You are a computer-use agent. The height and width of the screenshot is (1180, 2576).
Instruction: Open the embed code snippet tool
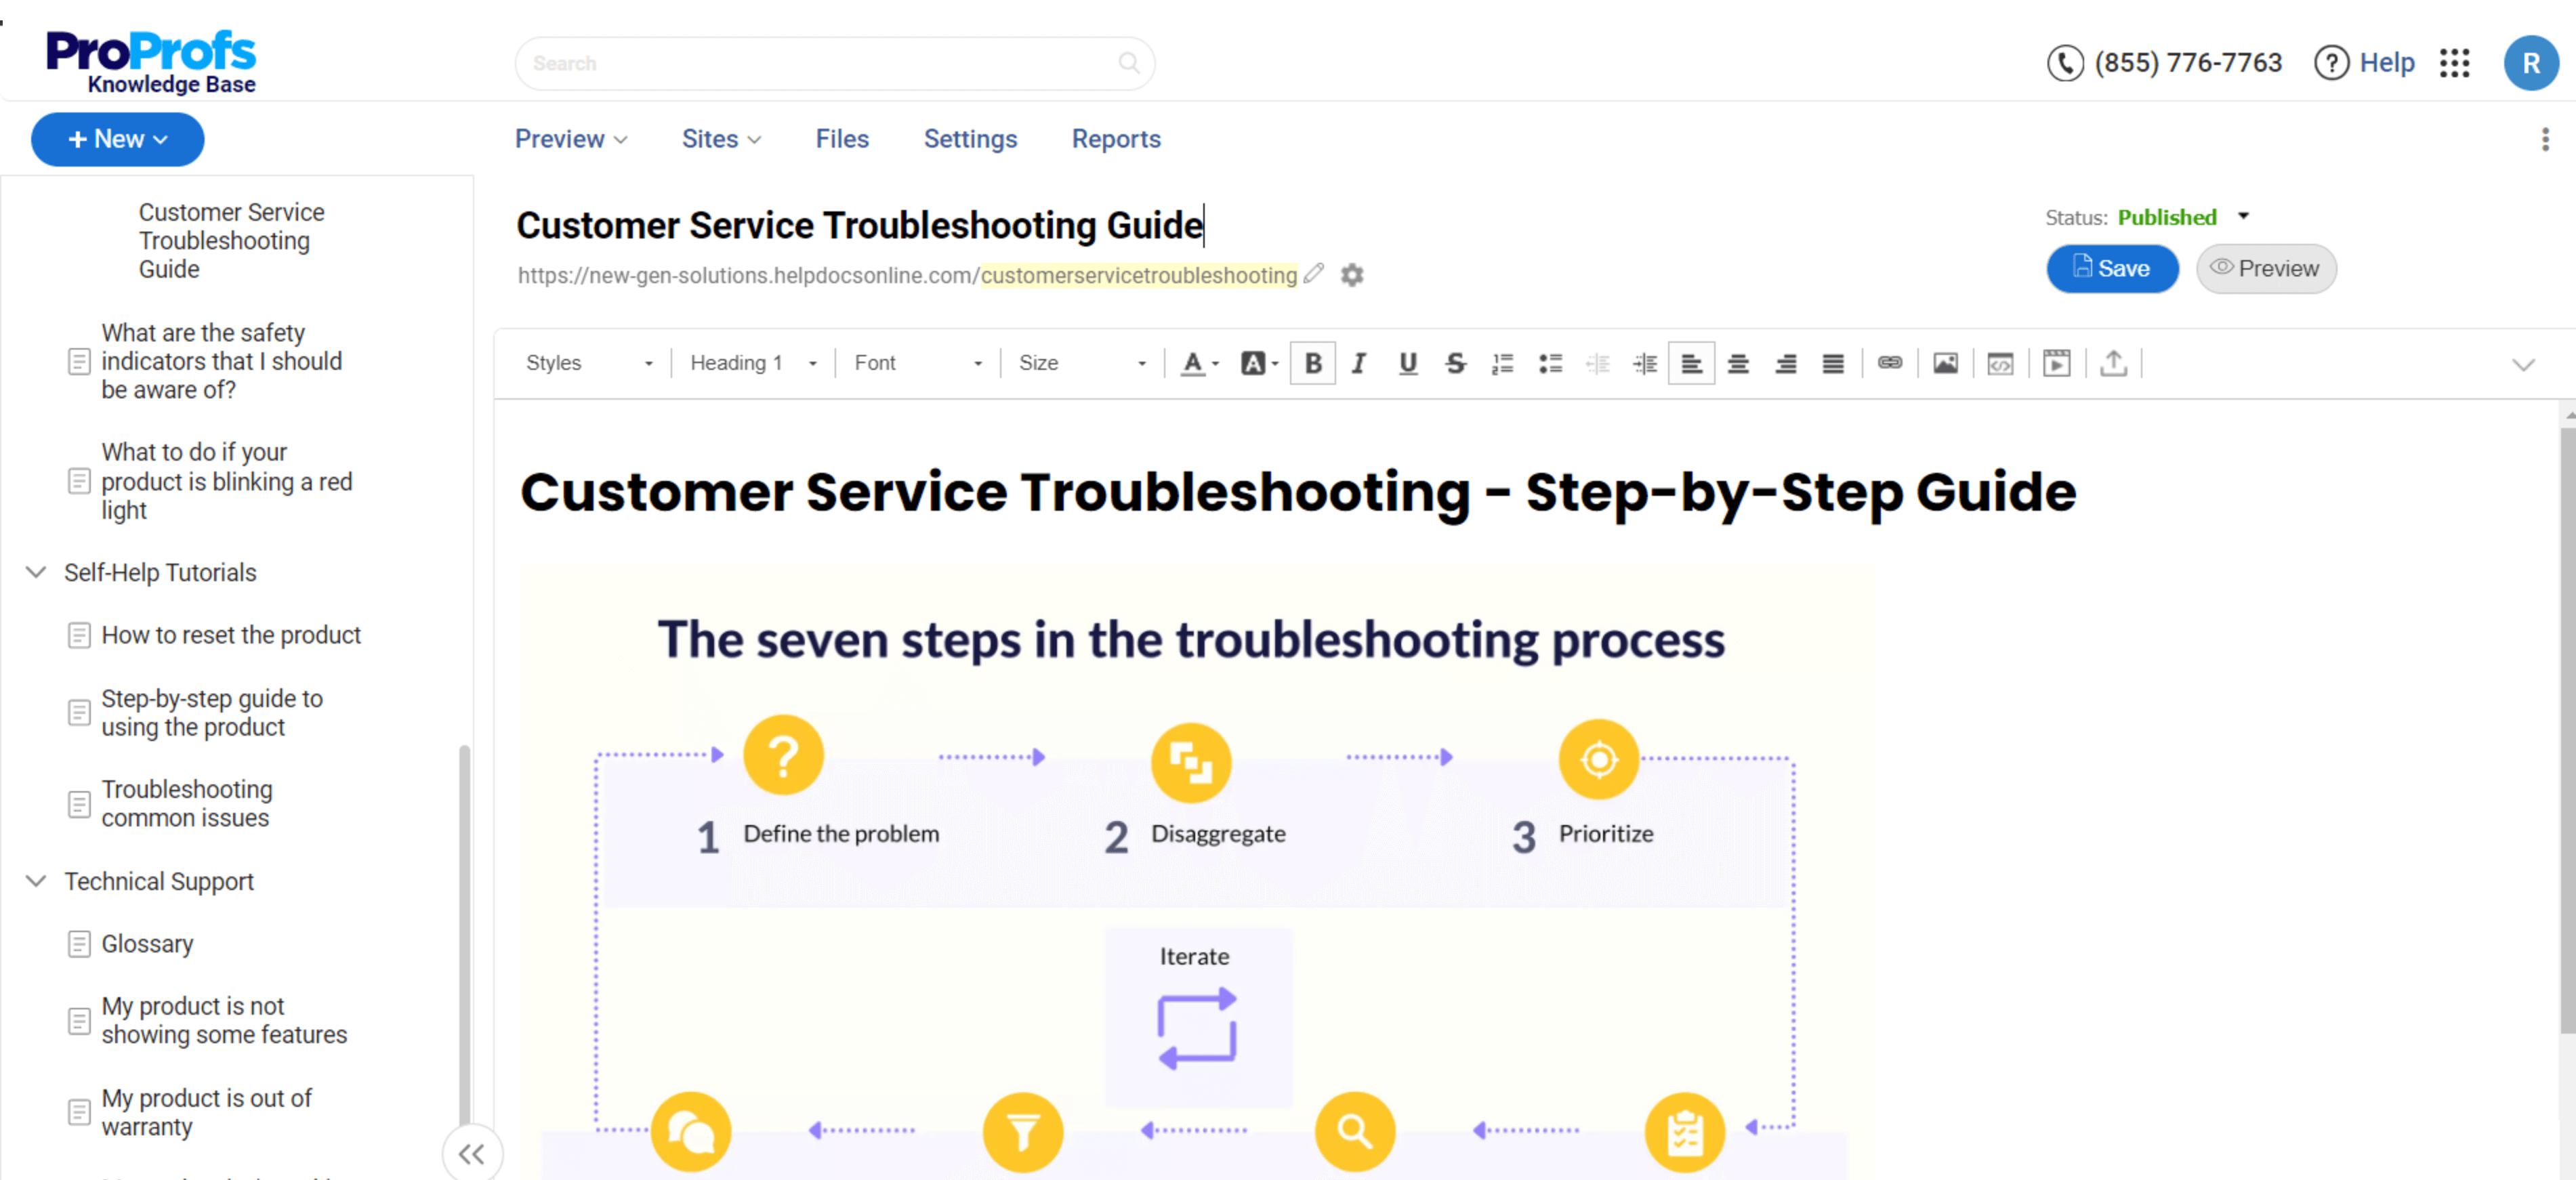pos(2001,363)
